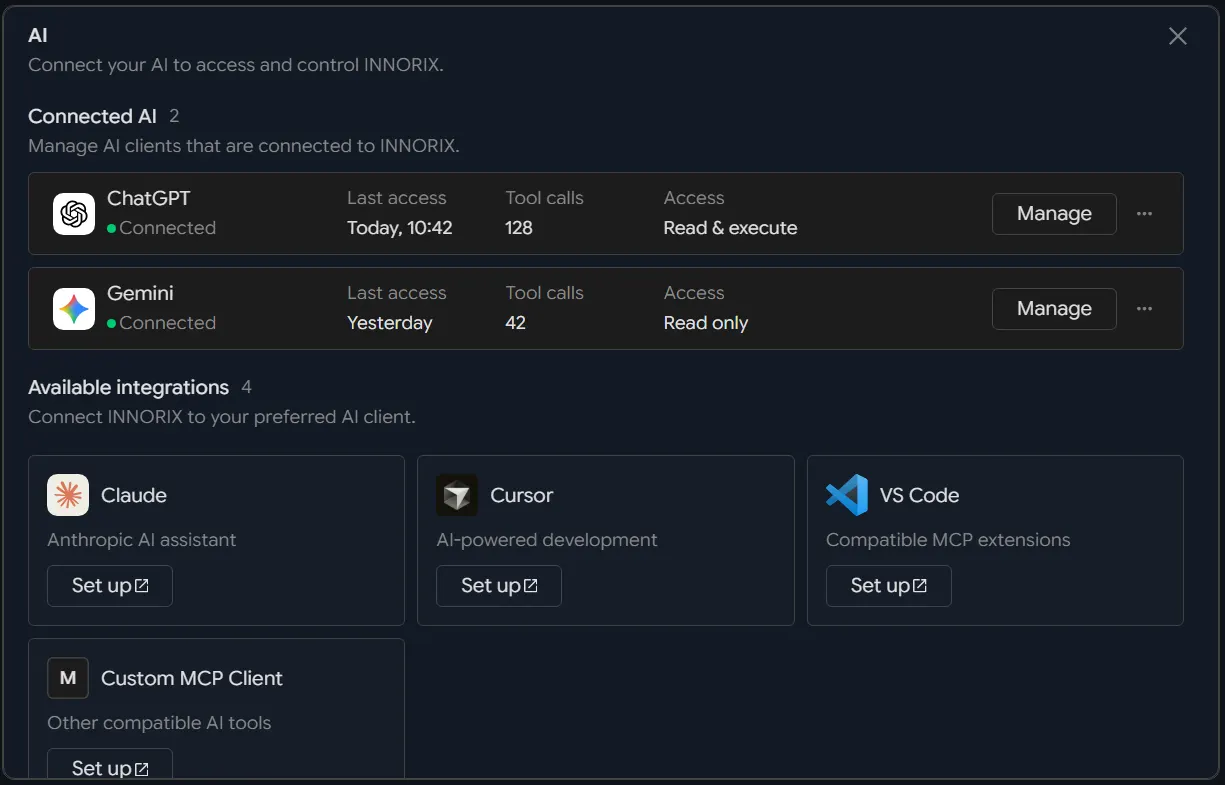1225x785 pixels.
Task: Click ChatGPT's 'Today, 10:42' last access value
Action: click(x=400, y=228)
